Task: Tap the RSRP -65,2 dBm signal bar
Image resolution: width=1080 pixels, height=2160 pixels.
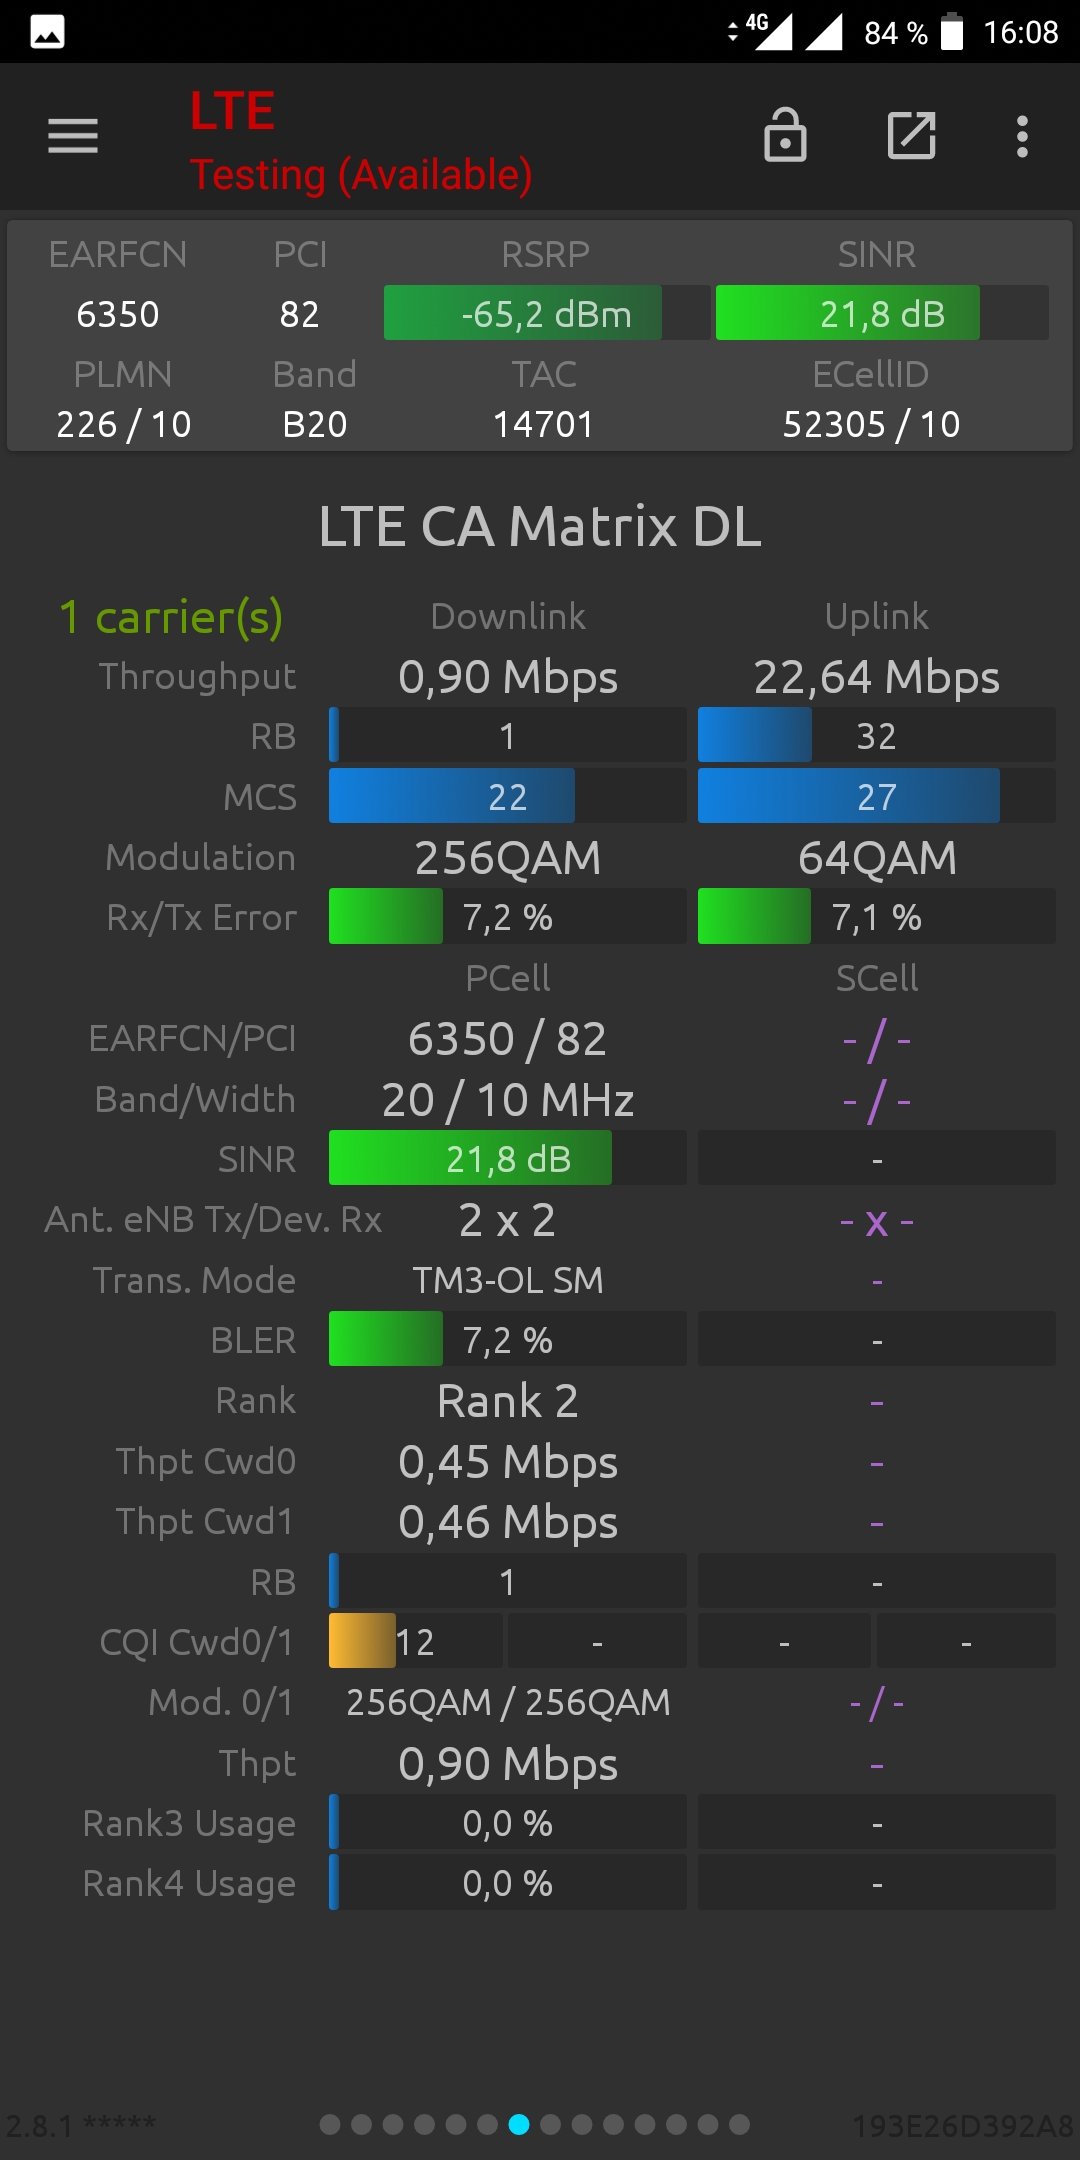Action: 547,313
